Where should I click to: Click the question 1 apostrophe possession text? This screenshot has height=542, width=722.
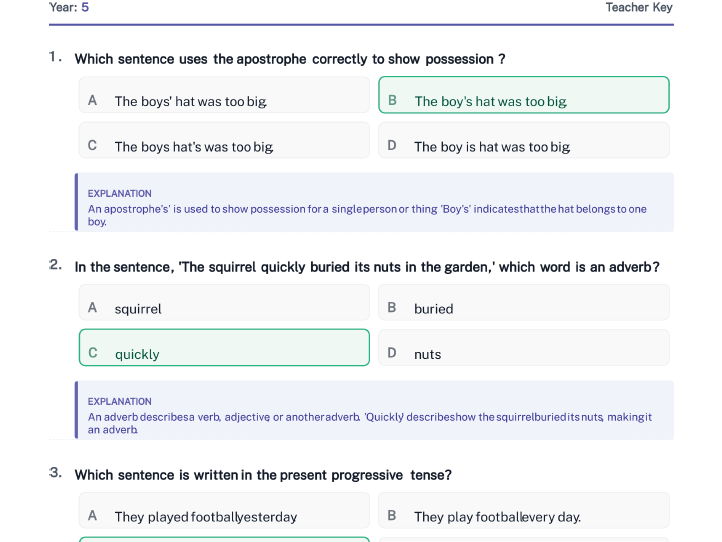(290, 59)
